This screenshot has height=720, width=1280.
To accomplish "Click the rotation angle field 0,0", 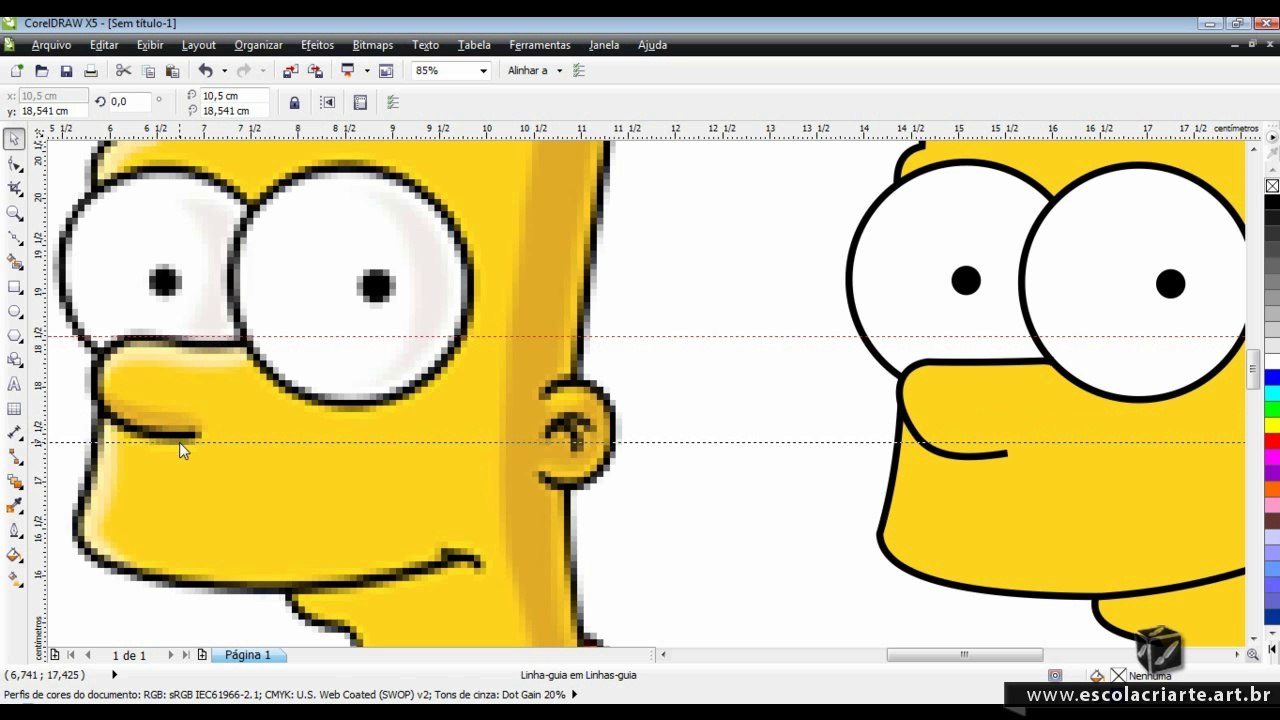I will click(x=130, y=102).
